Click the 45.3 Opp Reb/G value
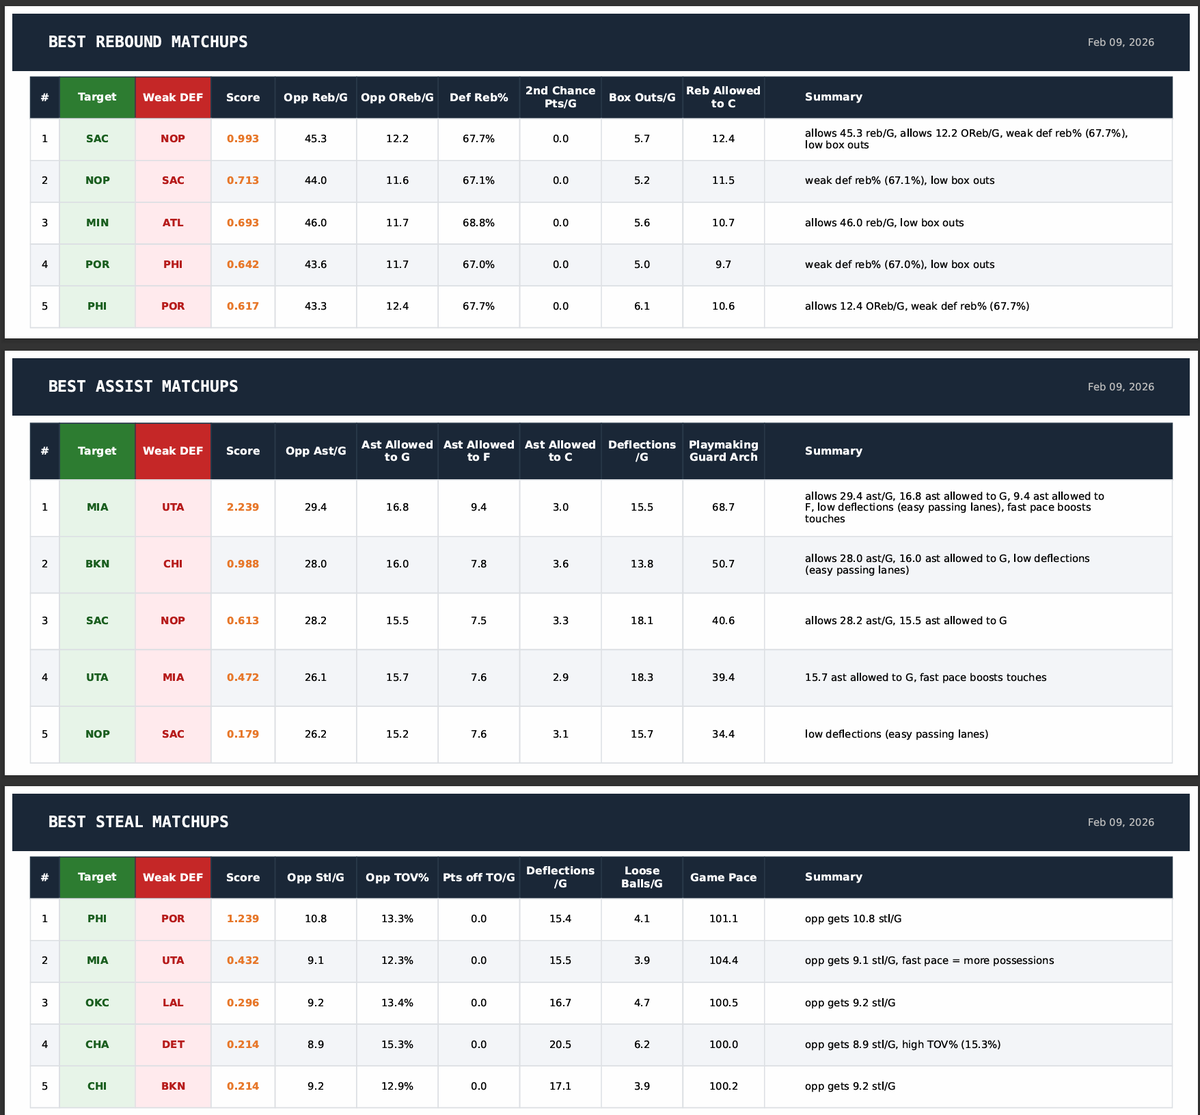The image size is (1200, 1115). pyautogui.click(x=316, y=139)
